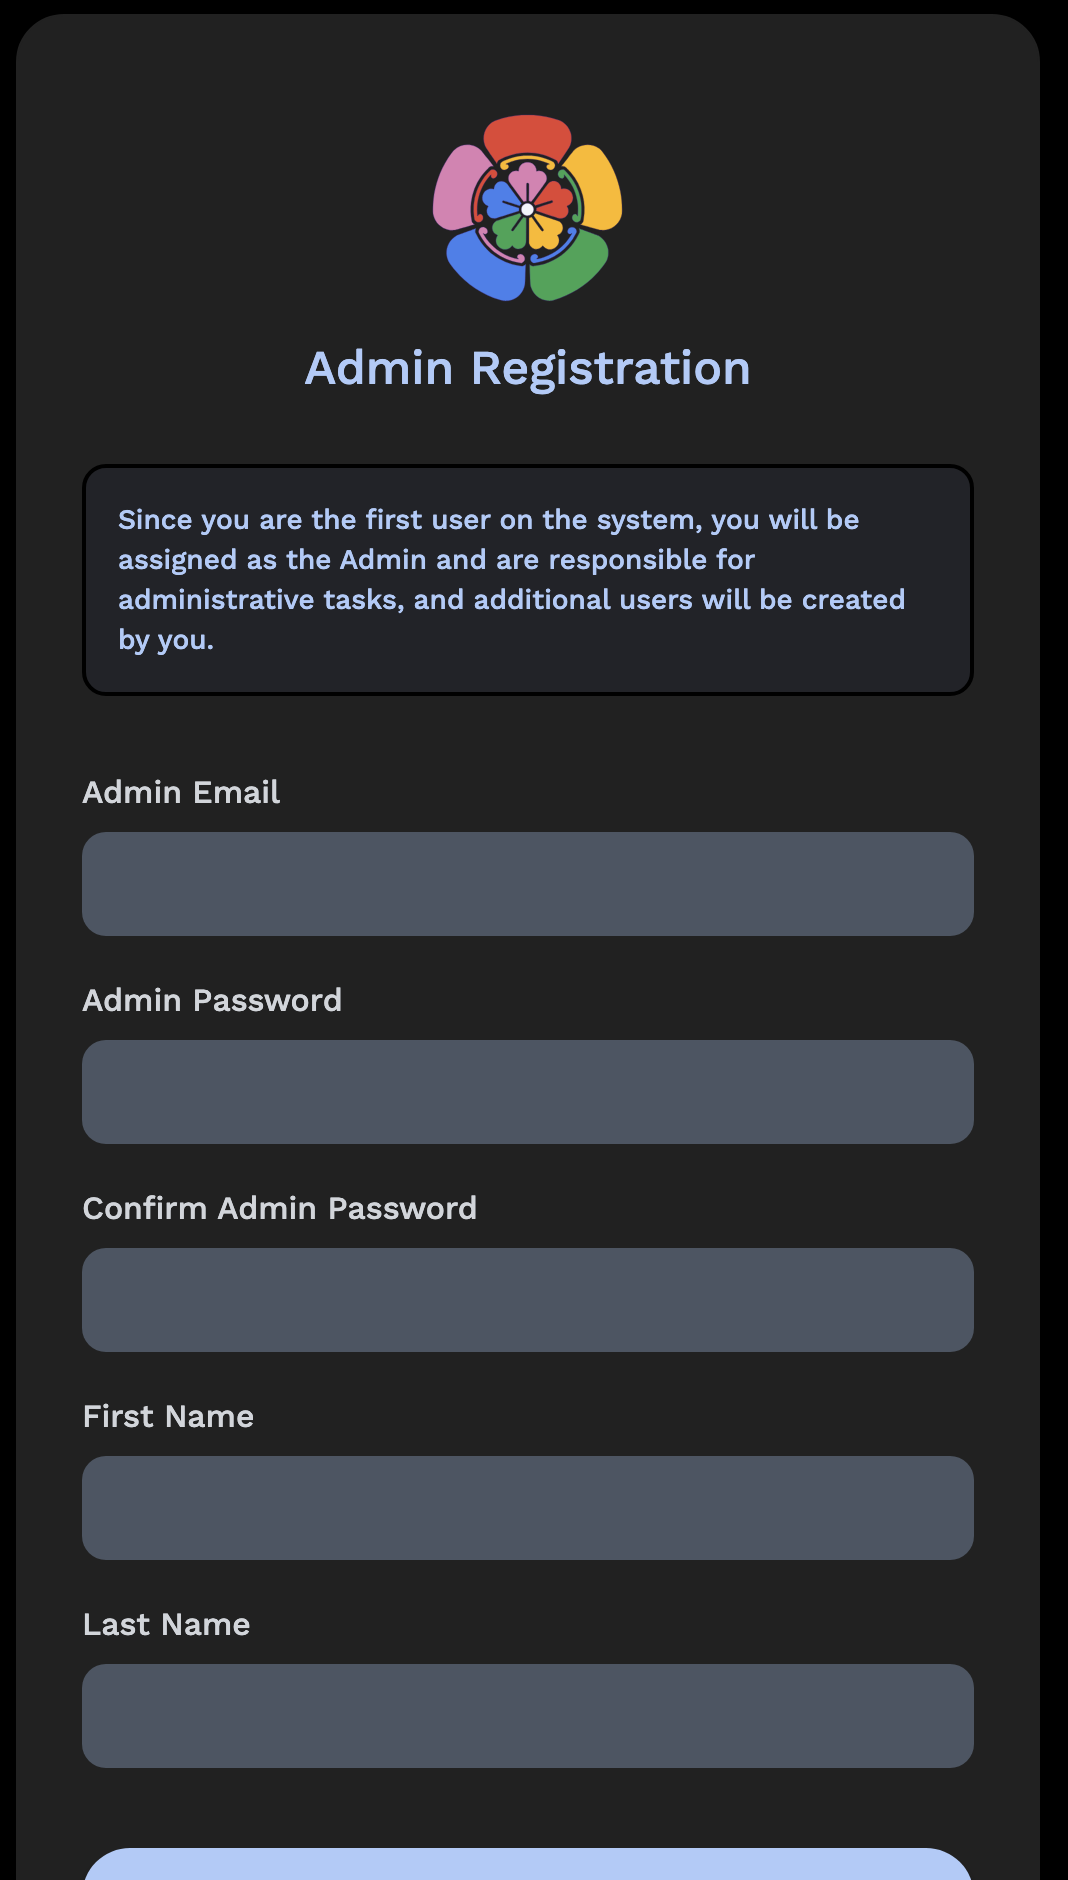Image resolution: width=1068 pixels, height=1880 pixels.
Task: Click the Admin Password label
Action: [212, 1000]
